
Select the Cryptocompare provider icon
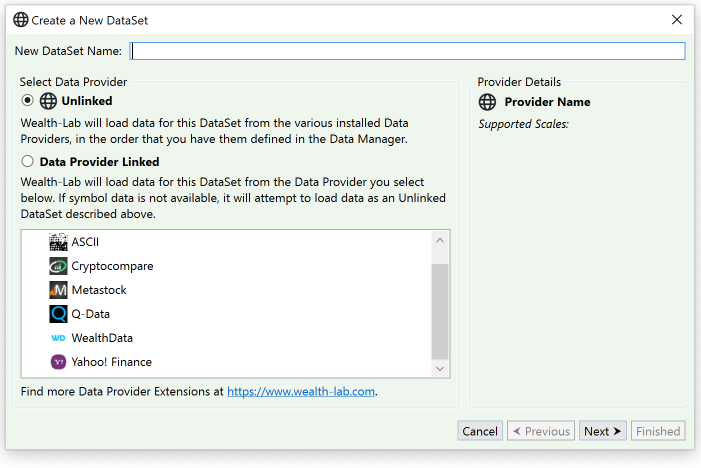[58, 266]
